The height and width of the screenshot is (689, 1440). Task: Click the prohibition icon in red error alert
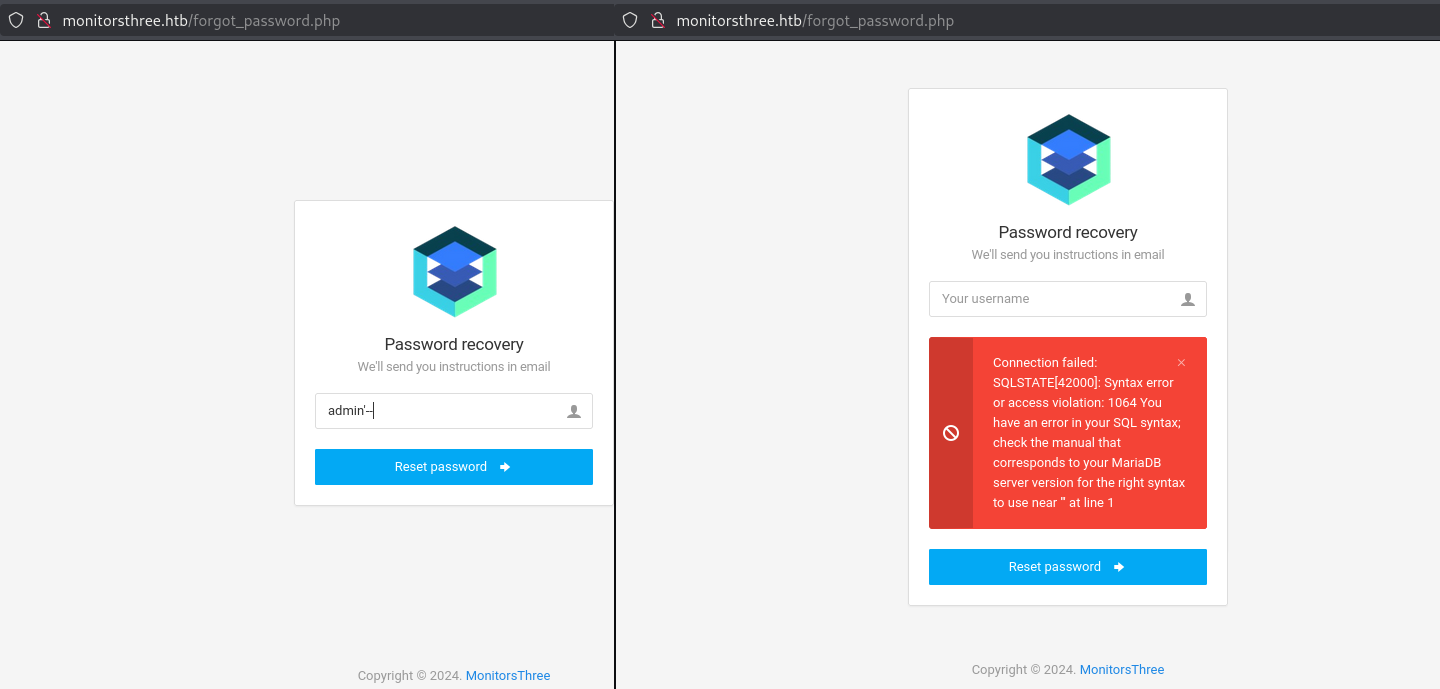951,433
